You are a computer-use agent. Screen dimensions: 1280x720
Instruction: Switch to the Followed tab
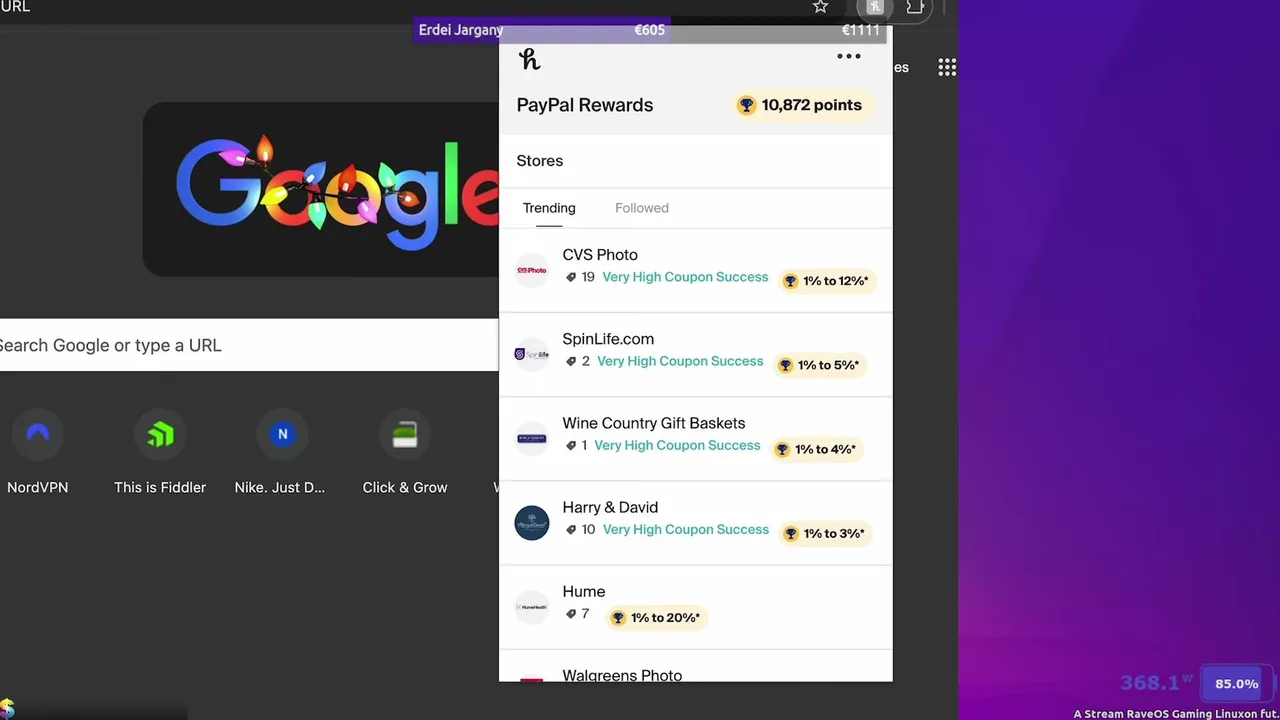pyautogui.click(x=642, y=208)
